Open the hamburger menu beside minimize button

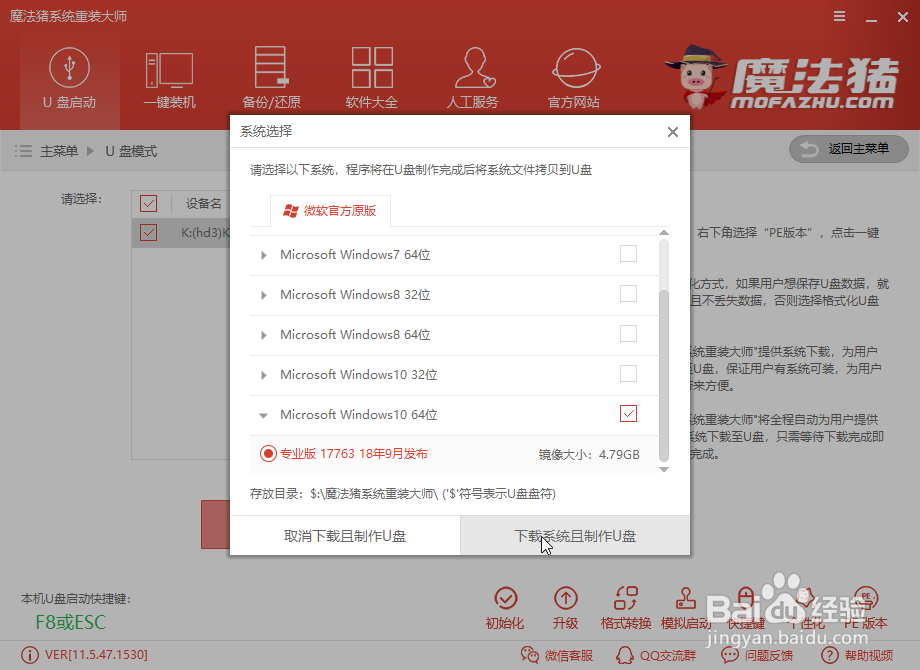coord(838,16)
